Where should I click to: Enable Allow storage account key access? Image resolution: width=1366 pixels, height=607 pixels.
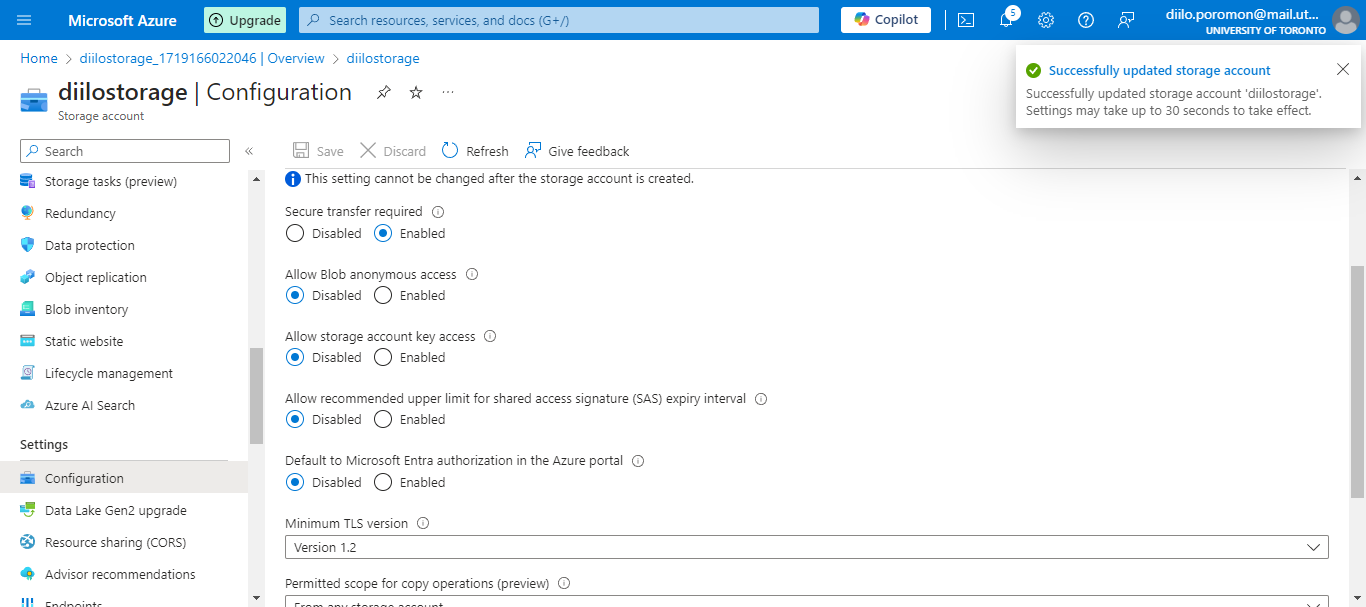click(382, 357)
